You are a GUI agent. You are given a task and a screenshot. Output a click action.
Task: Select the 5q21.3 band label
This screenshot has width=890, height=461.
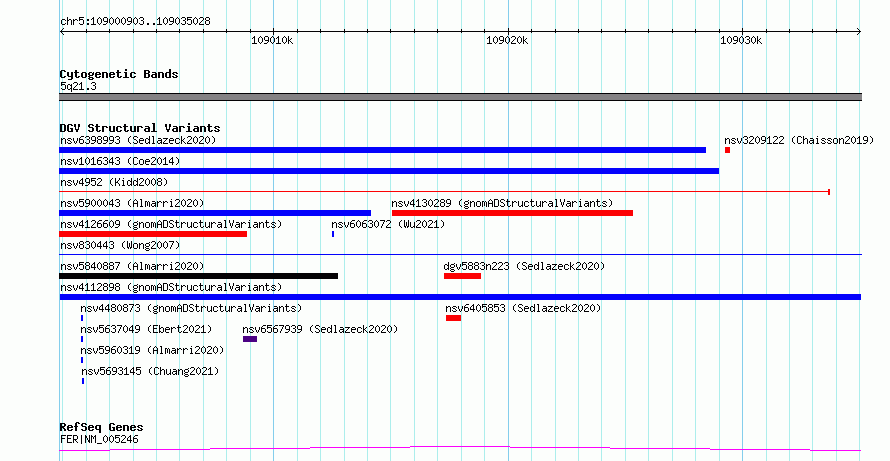pyautogui.click(x=78, y=86)
